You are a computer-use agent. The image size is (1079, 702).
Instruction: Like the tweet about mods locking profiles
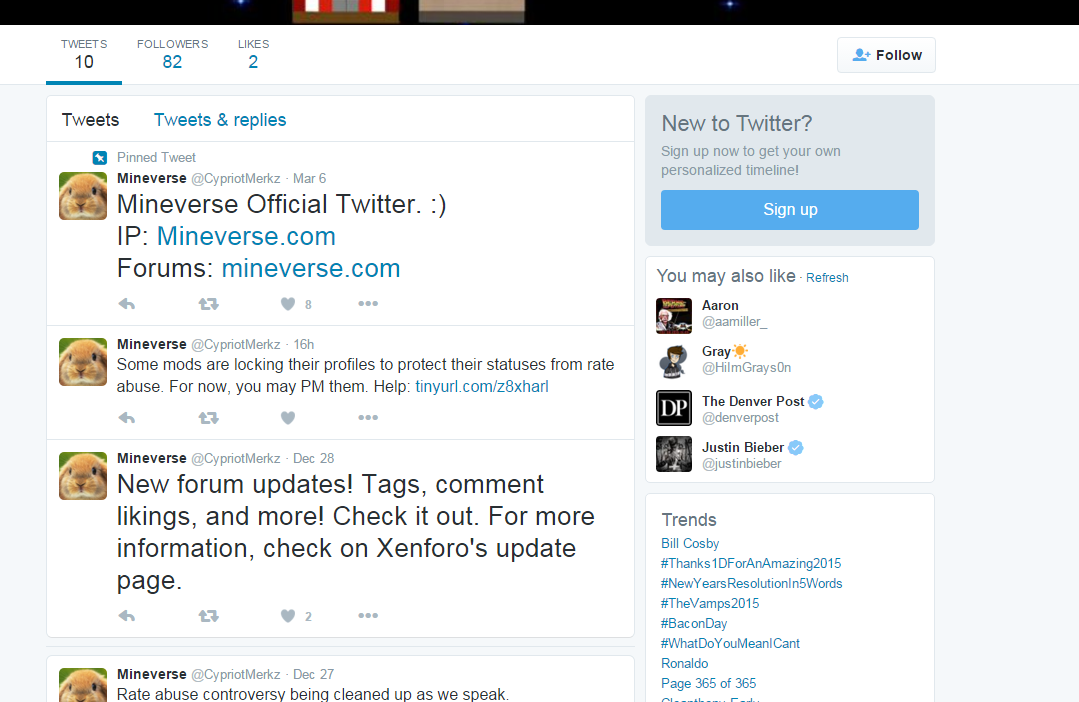(288, 418)
